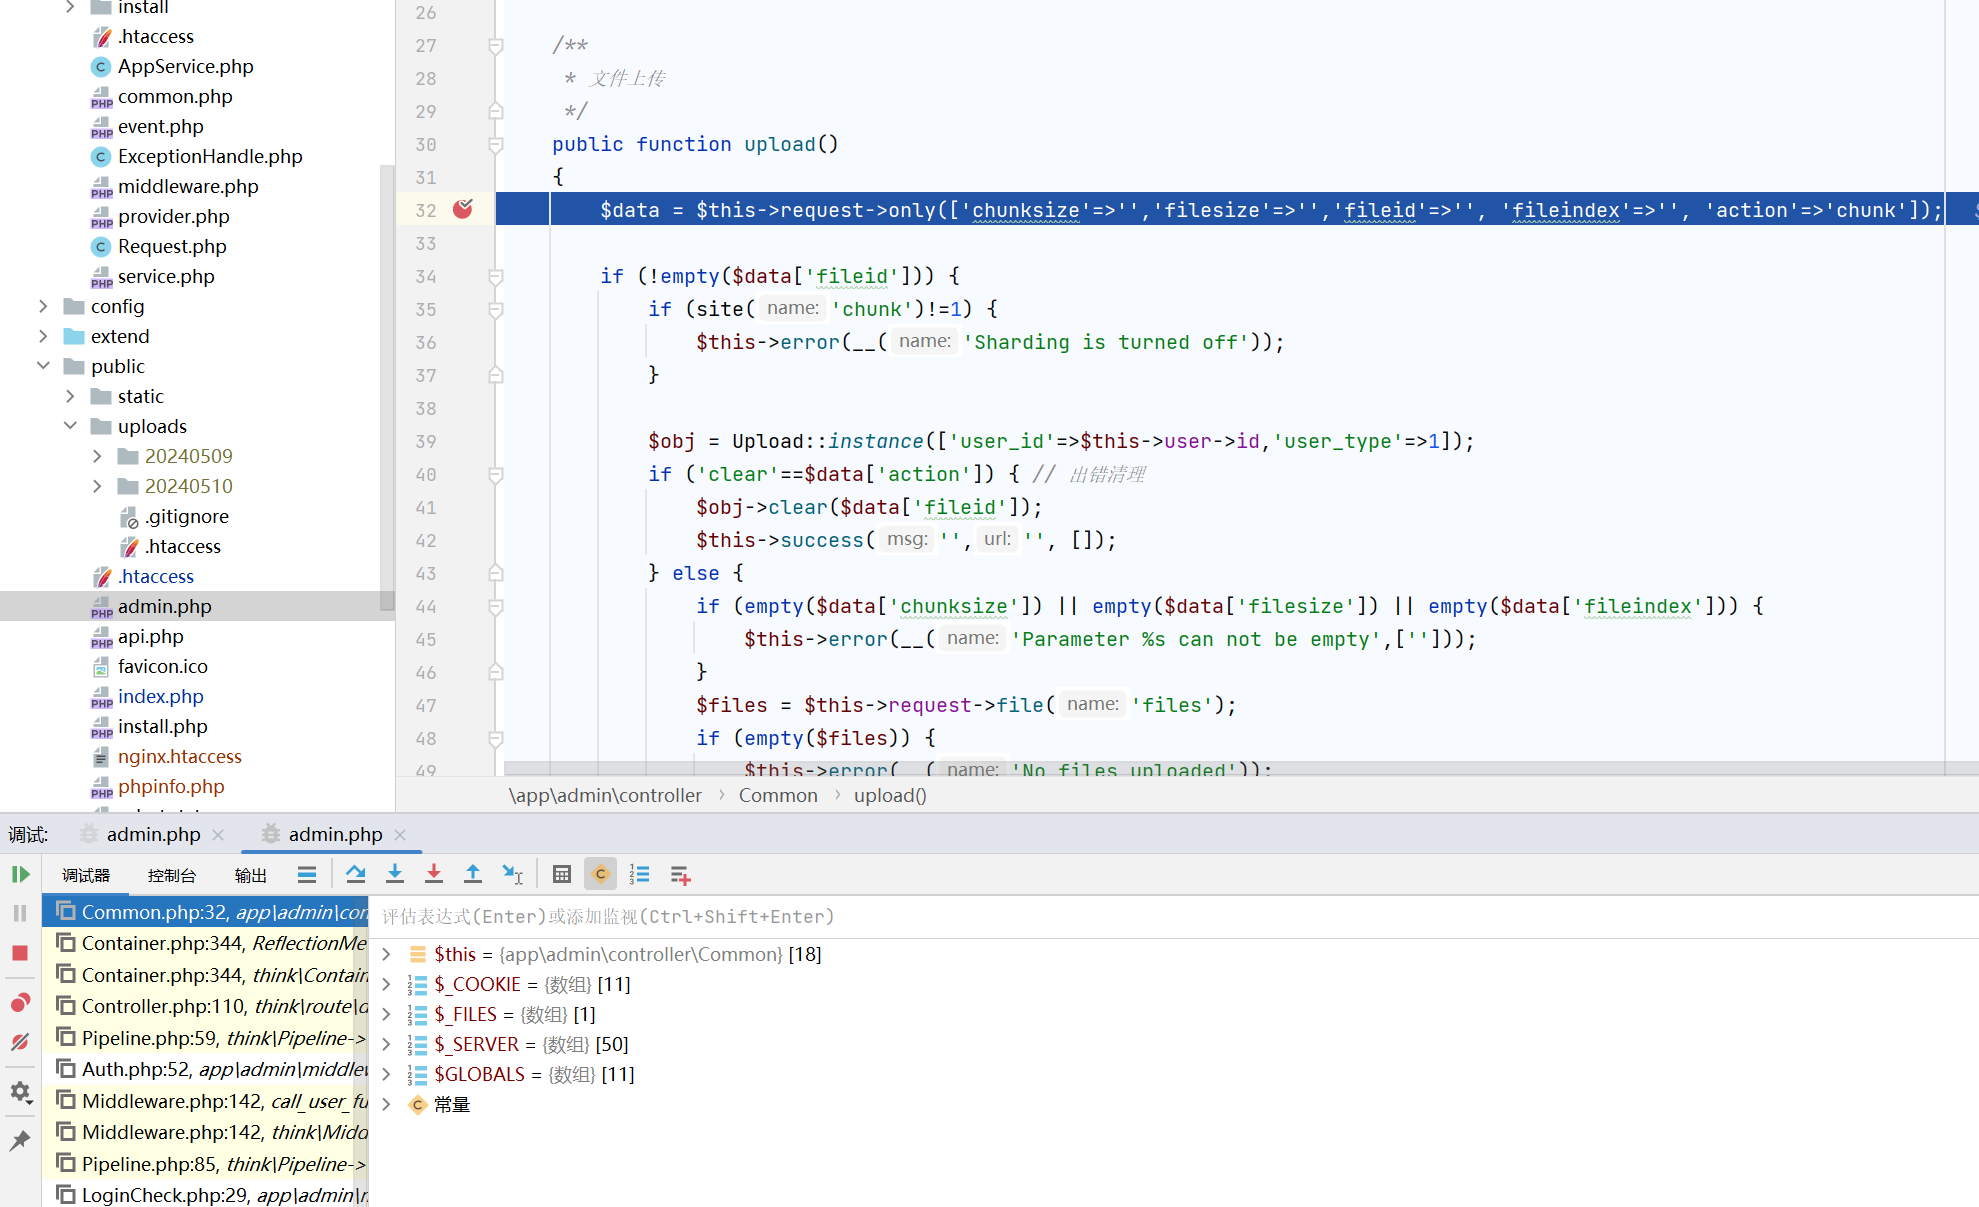Click the Show Execution Point icon
This screenshot has width=1979, height=1207.
[x=307, y=875]
